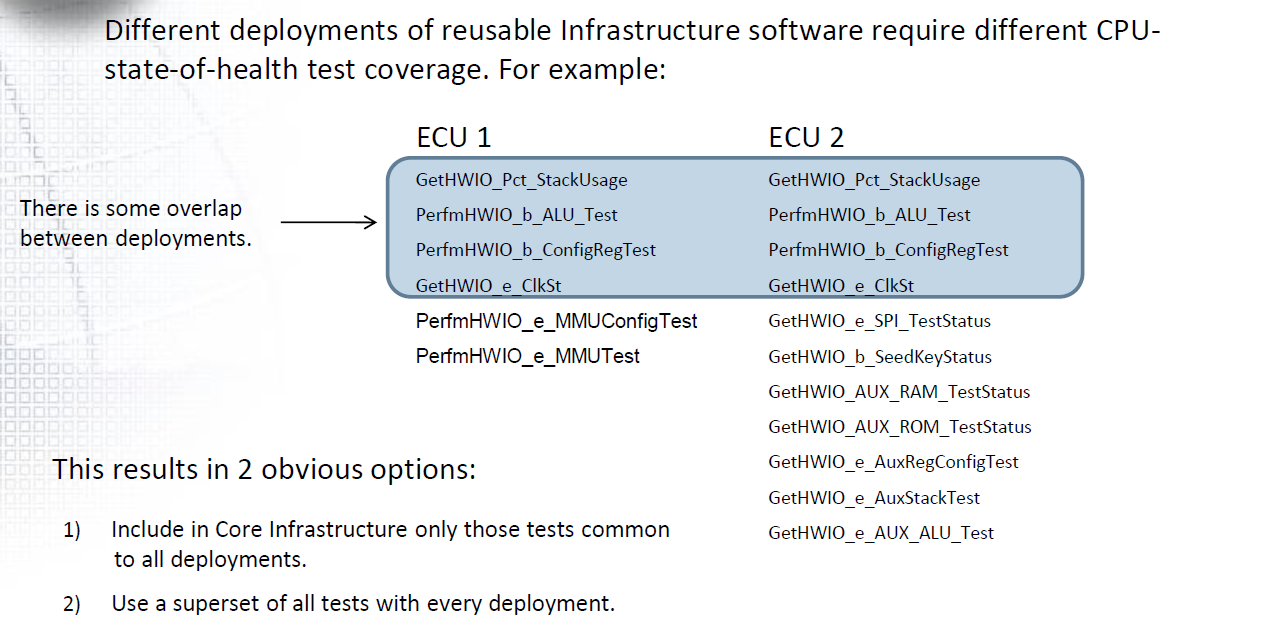Select option 2 about superset of tests
This screenshot has width=1264, height=630.
pos(362,603)
